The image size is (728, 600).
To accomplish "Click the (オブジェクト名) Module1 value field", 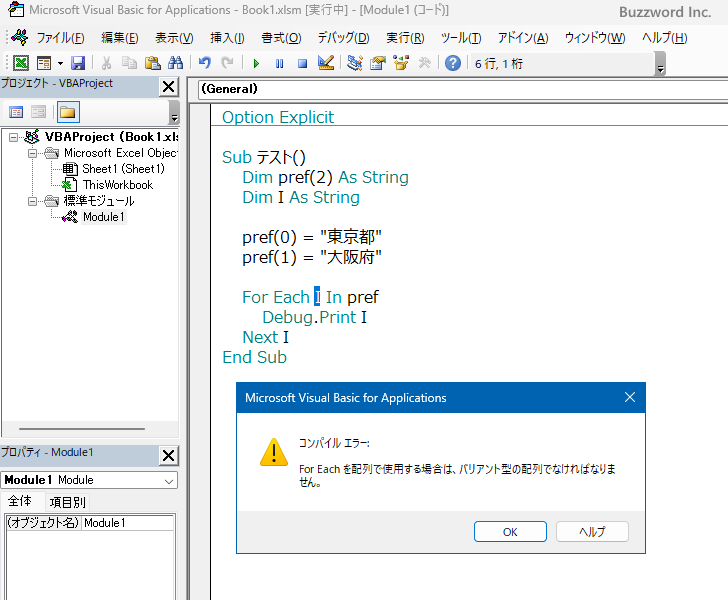I will pyautogui.click(x=128, y=523).
